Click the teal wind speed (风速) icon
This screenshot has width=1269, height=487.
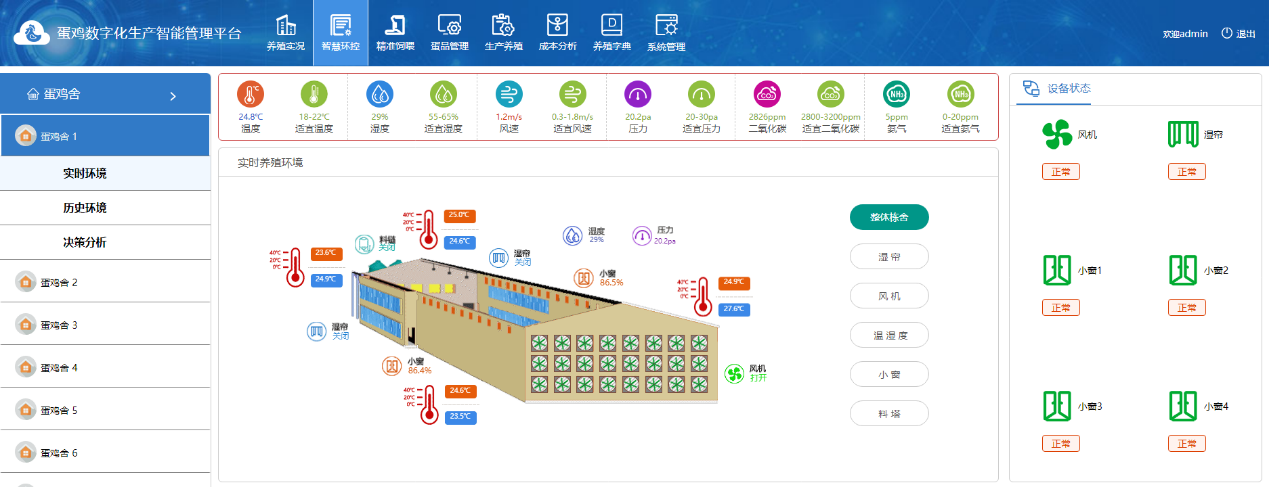(509, 95)
